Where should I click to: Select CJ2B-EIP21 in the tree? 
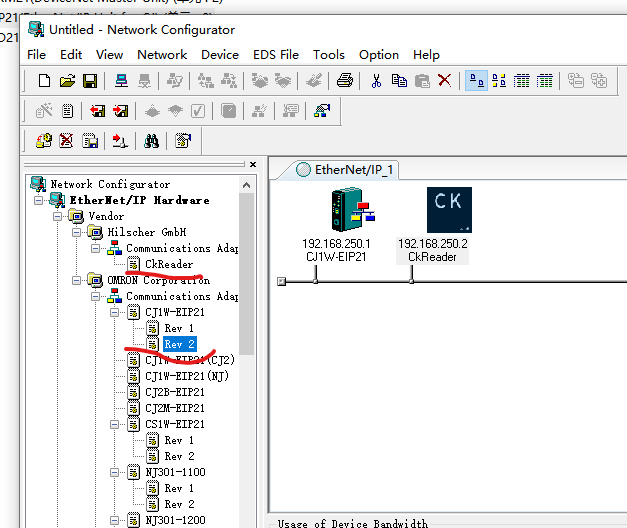(x=175, y=392)
